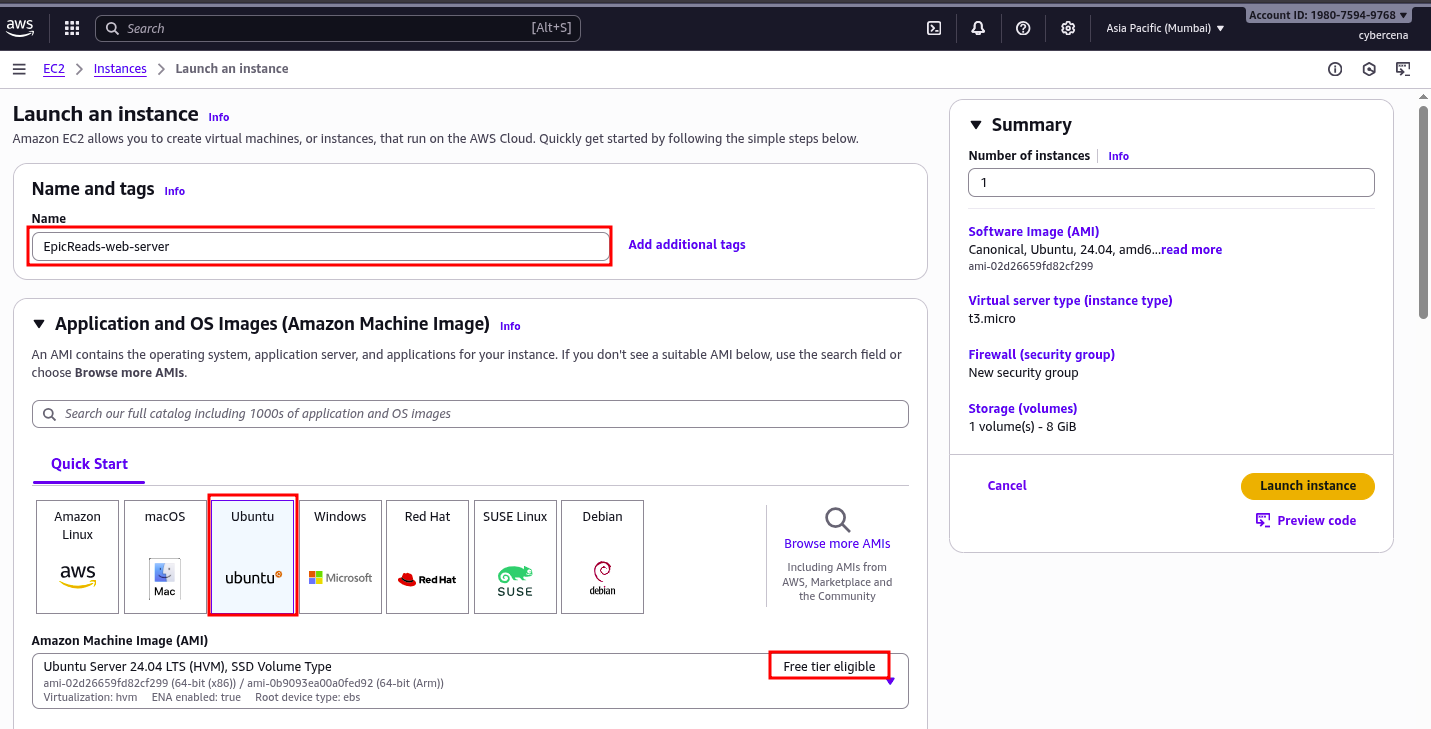Open Info link next to Name and tags
Screen dimensions: 1431x729
click(x=175, y=191)
